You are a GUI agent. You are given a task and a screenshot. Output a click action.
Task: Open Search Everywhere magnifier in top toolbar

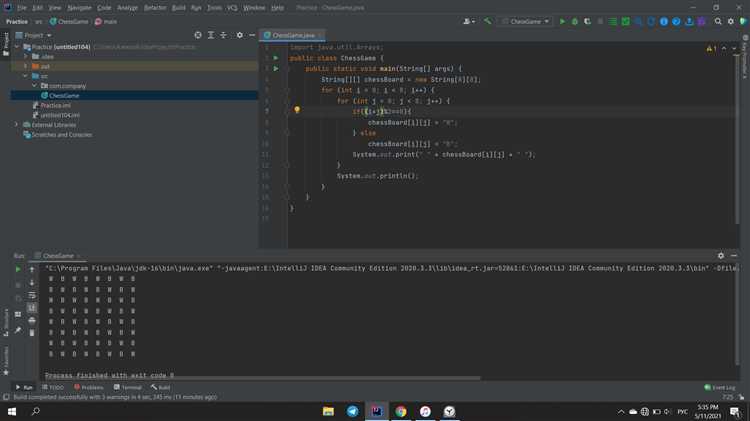[717, 21]
